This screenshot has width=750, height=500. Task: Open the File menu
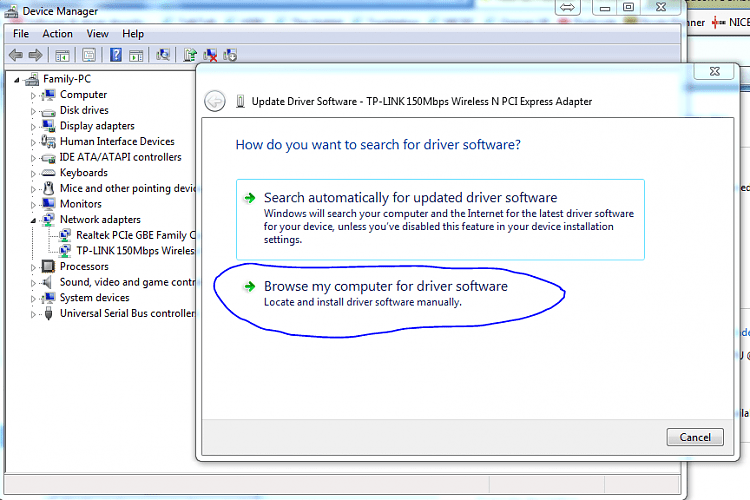(x=21, y=33)
